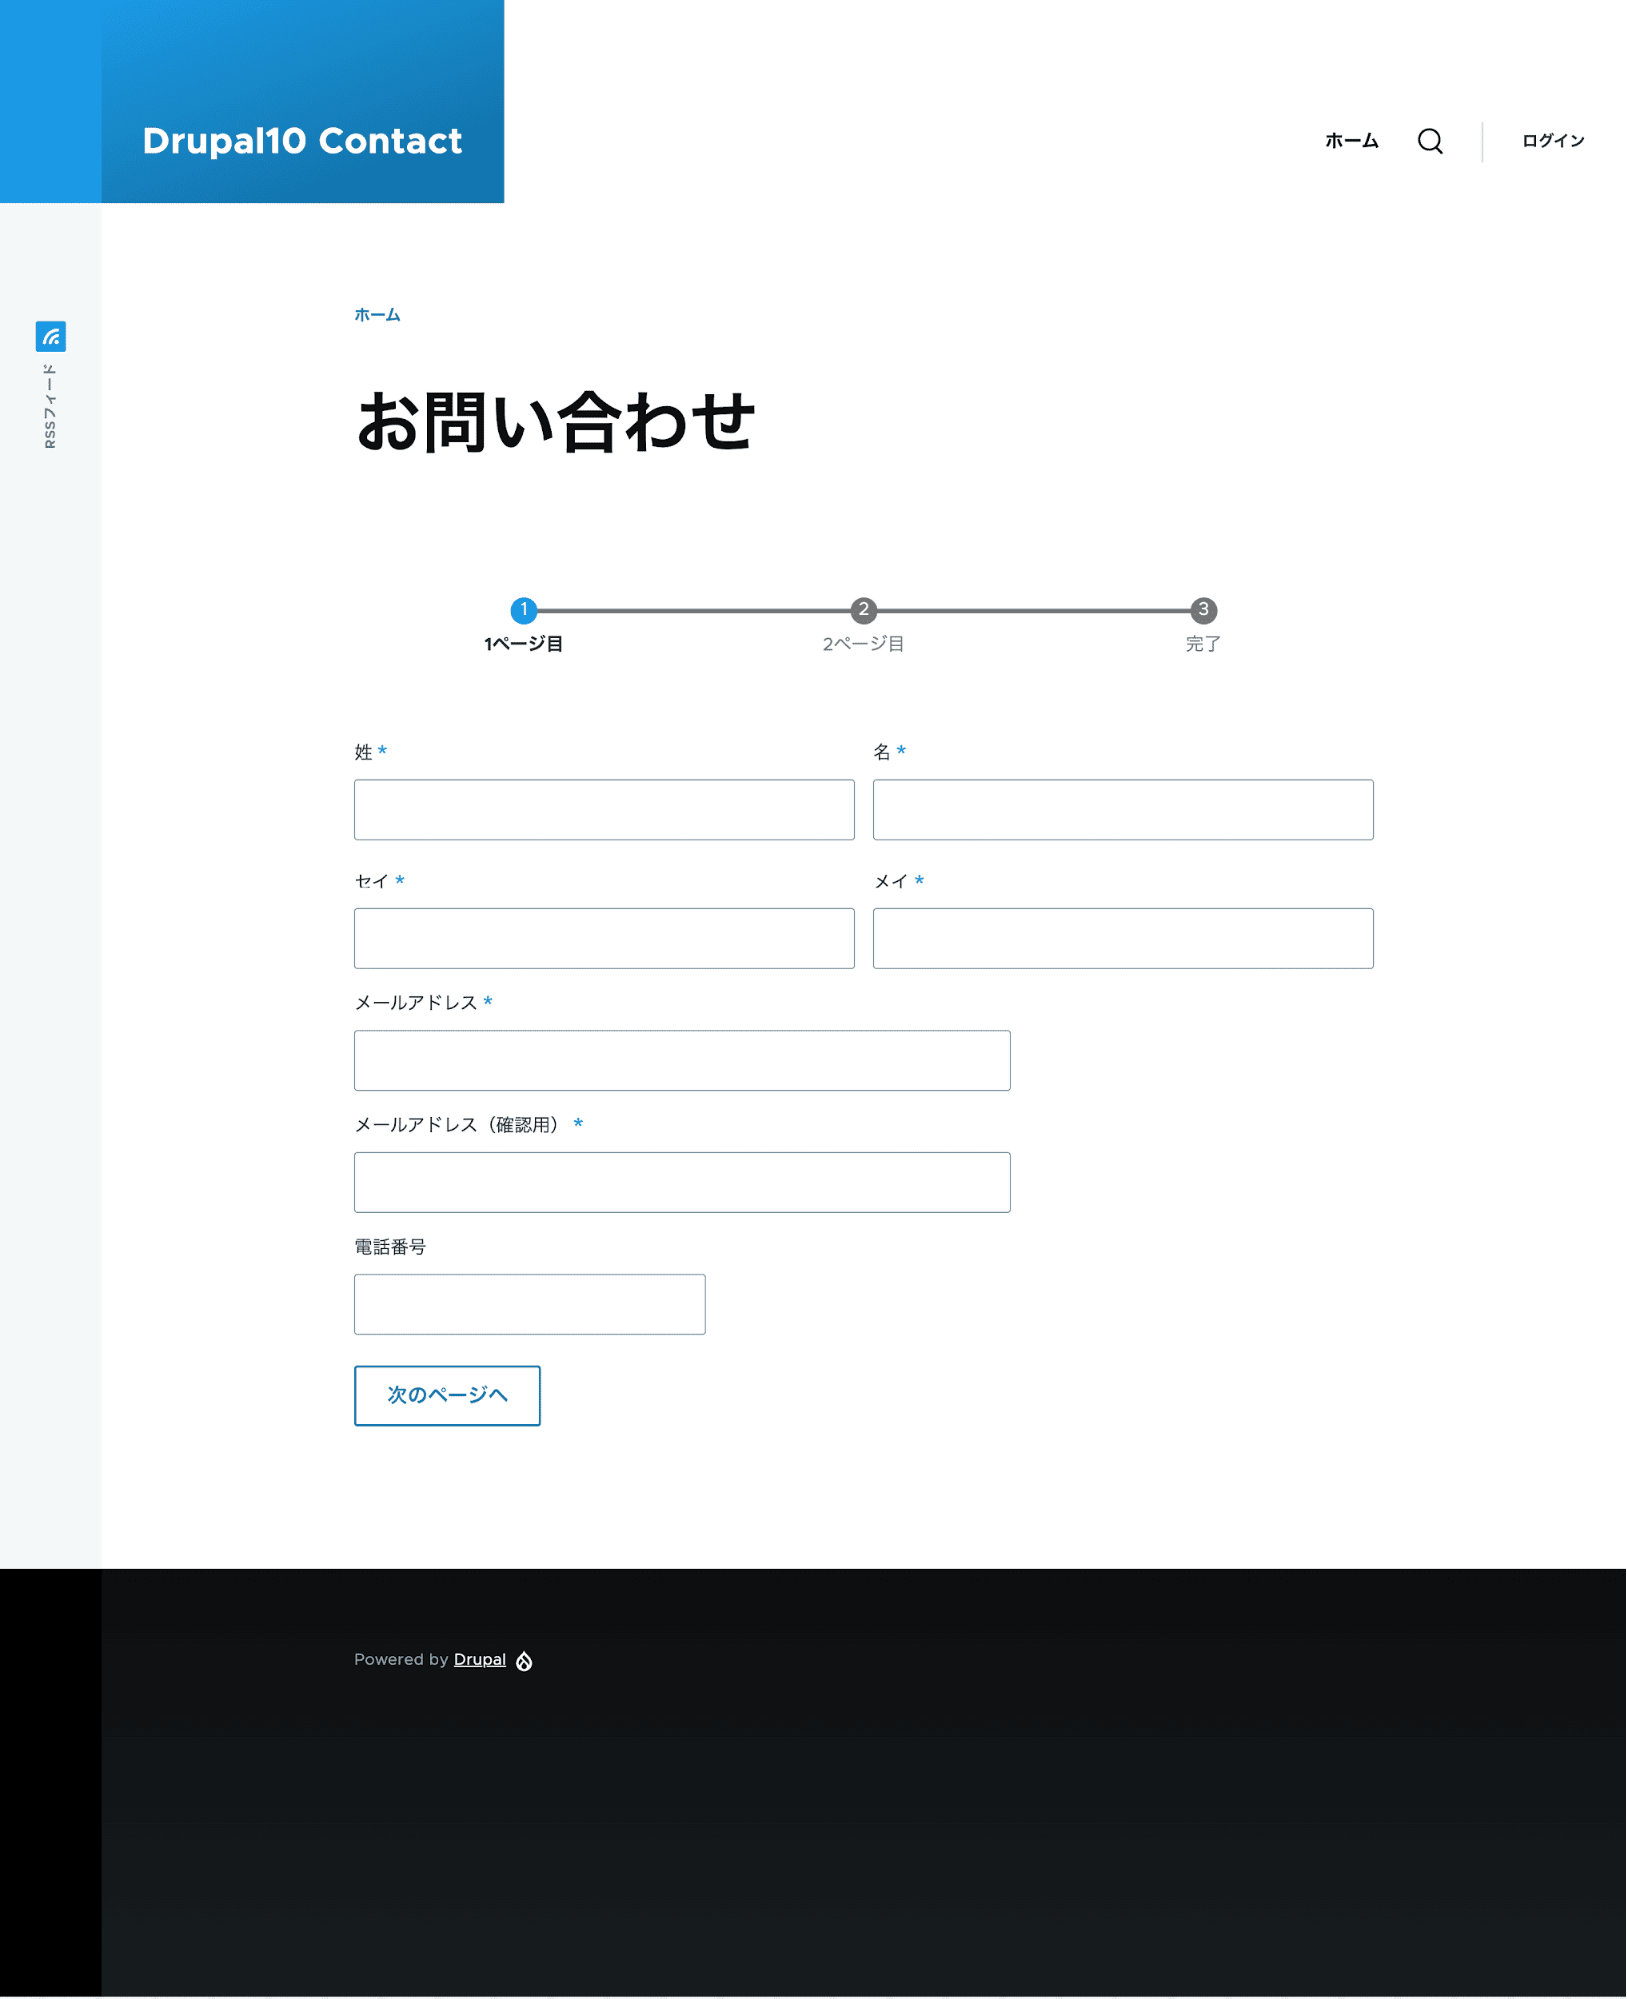Open the Drupal10 Contact site title
The width and height of the screenshot is (1627, 1999).
302,141
